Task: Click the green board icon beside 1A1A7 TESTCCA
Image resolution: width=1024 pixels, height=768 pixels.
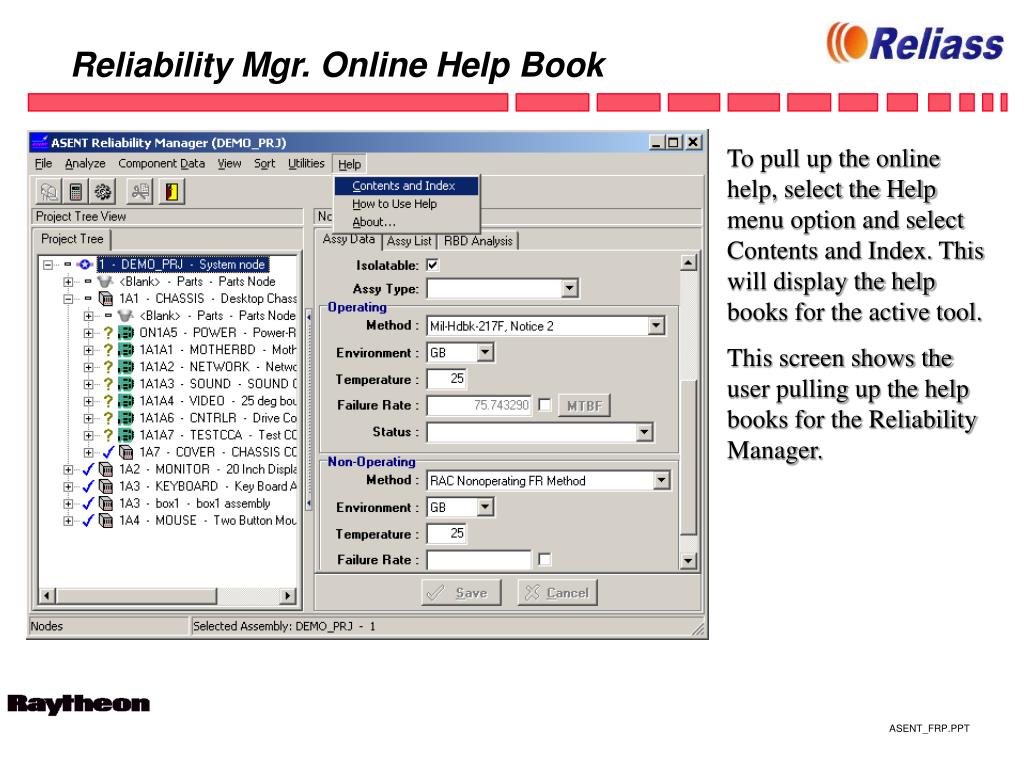Action: tap(126, 435)
